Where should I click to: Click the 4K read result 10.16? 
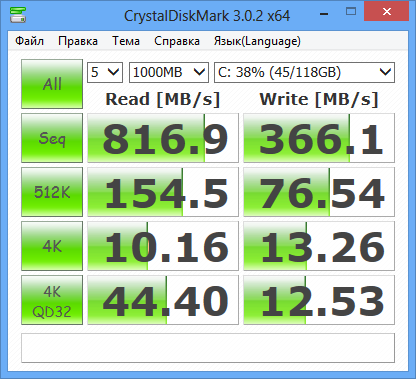click(x=163, y=246)
